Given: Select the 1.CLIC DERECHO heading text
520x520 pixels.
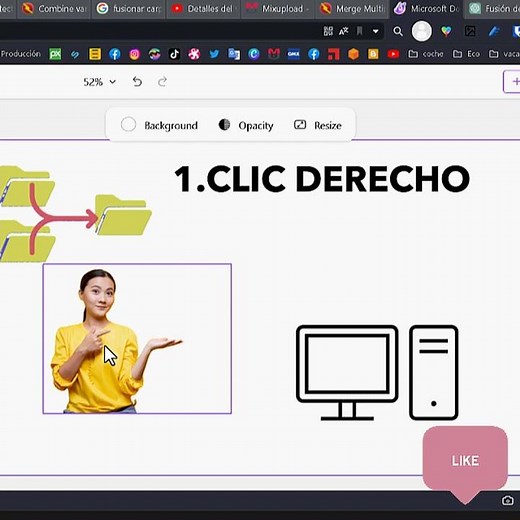Looking at the screenshot, I should click(x=322, y=179).
